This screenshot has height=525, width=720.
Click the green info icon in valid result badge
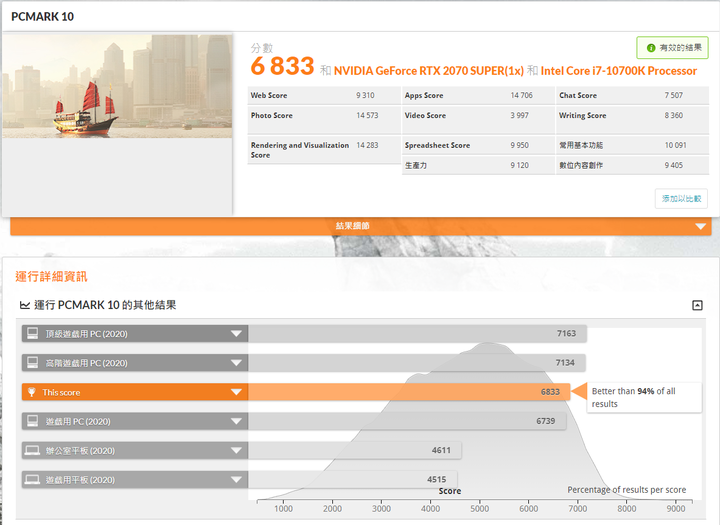coord(651,48)
